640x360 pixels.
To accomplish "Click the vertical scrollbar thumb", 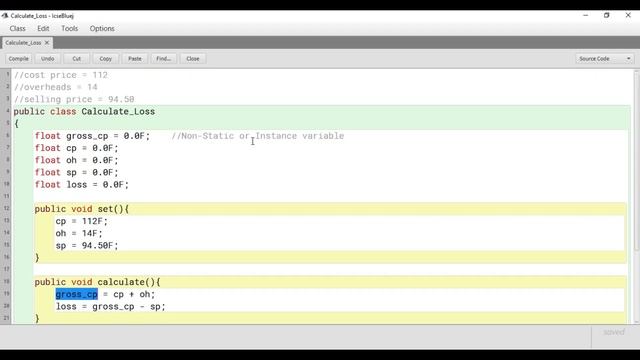I will click(636, 161).
